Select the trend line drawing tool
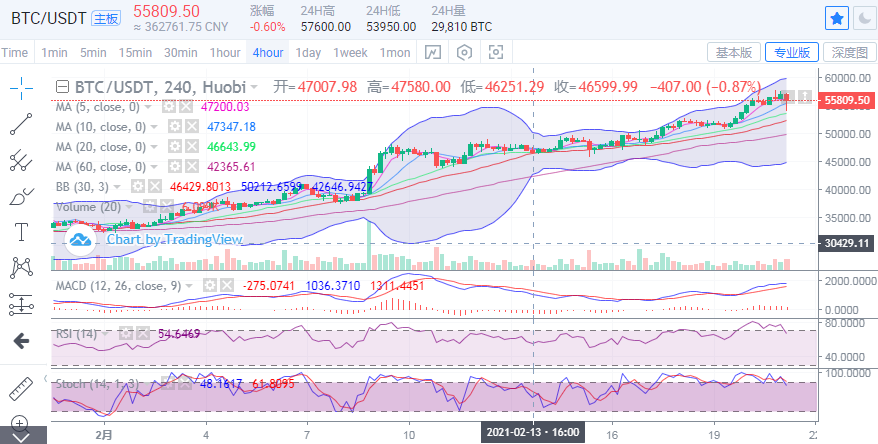The width and height of the screenshot is (878, 444). tap(21, 124)
